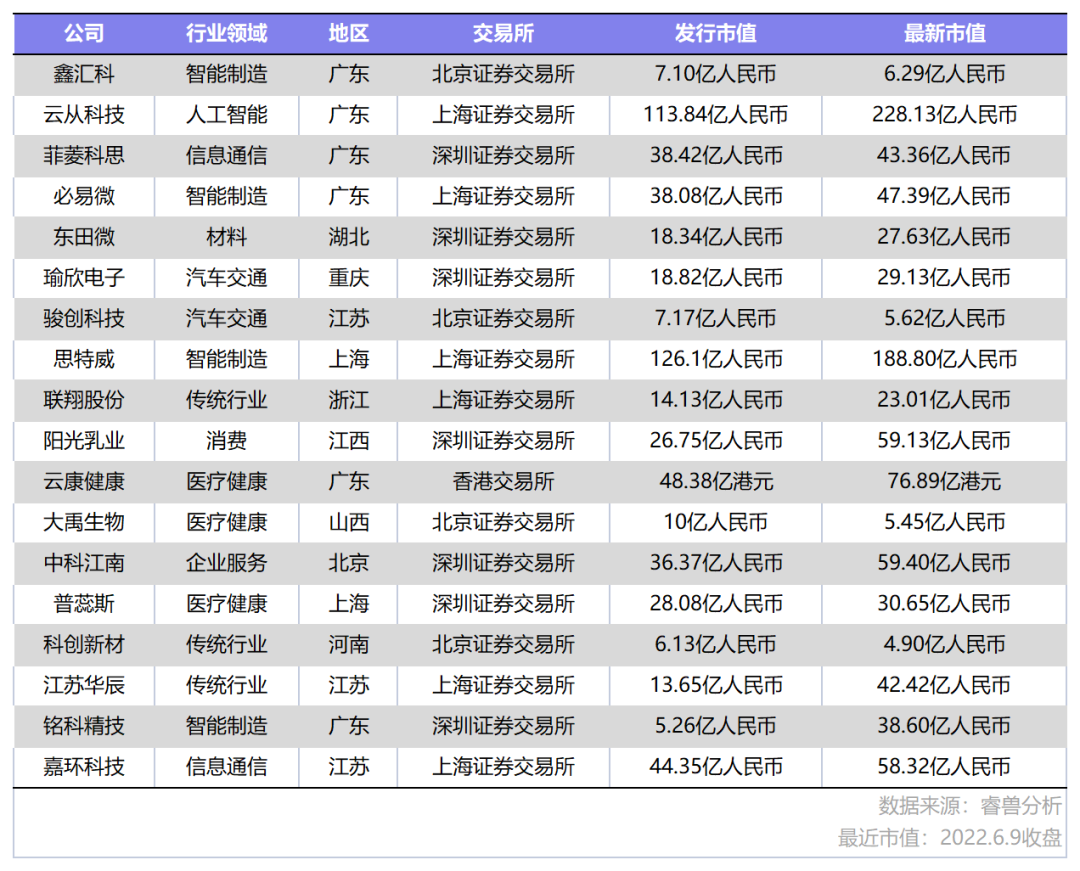Select the 嘉环科技 company cell

[84, 766]
